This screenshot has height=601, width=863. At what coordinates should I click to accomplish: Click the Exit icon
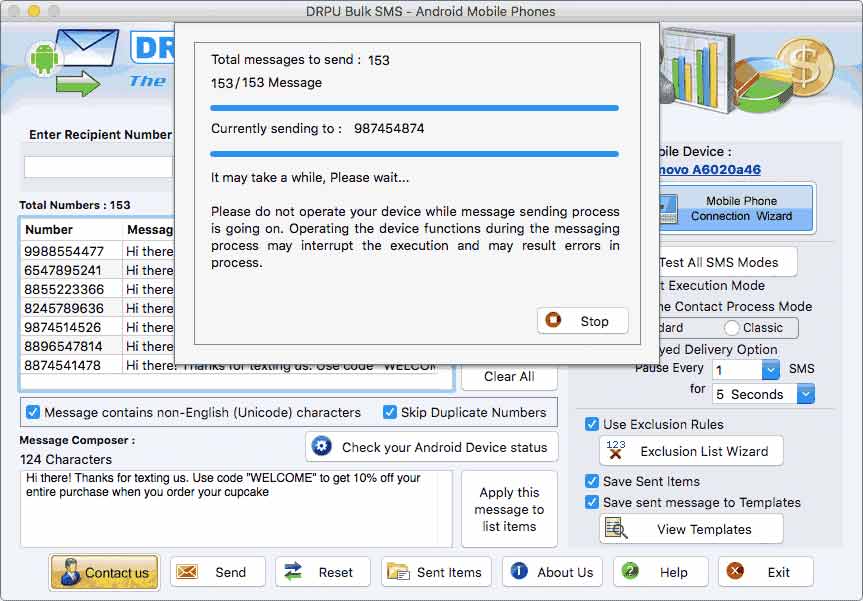tap(736, 572)
